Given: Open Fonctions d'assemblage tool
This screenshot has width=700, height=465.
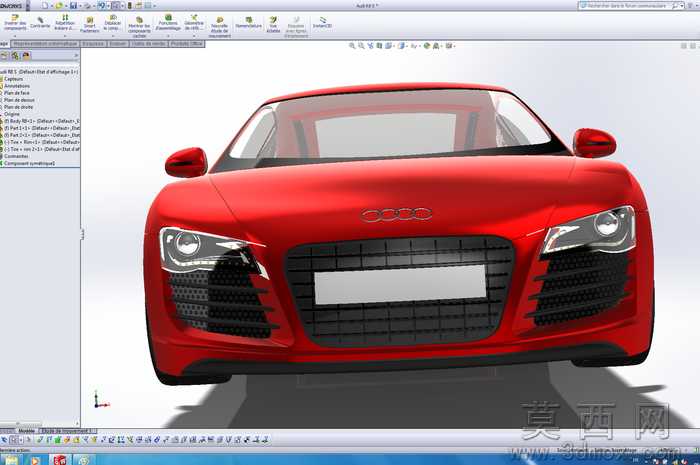Looking at the screenshot, I should pyautogui.click(x=168, y=22).
